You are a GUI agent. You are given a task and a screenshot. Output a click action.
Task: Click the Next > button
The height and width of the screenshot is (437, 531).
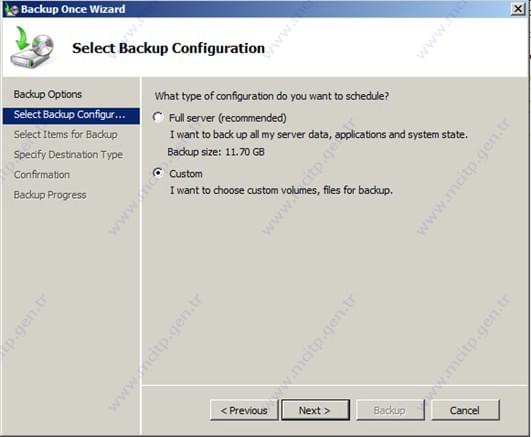(315, 410)
